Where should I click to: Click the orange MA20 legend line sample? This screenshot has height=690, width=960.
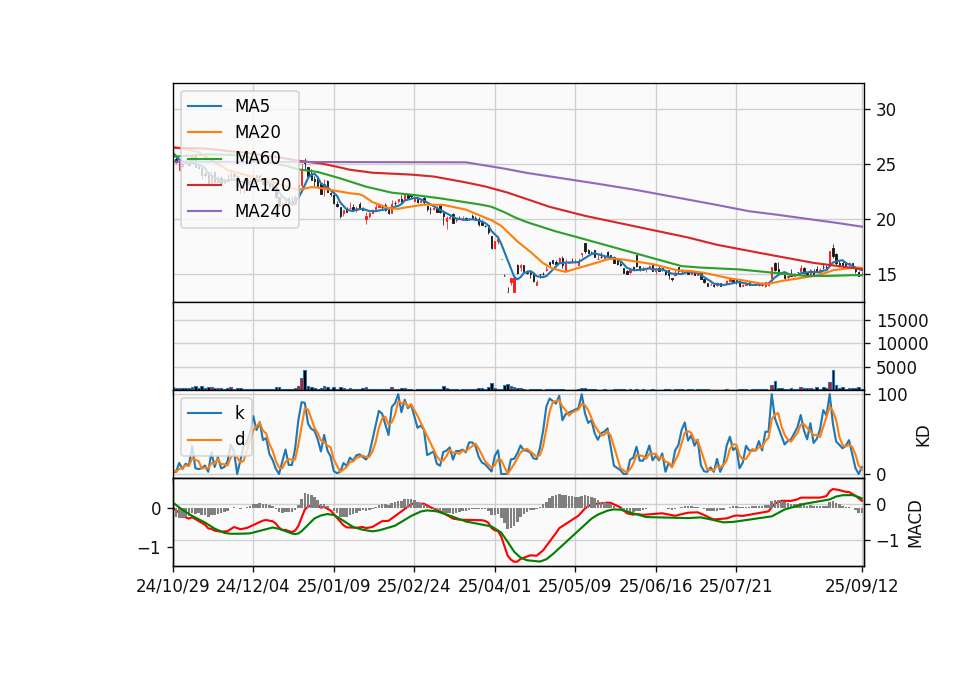[x=204, y=132]
